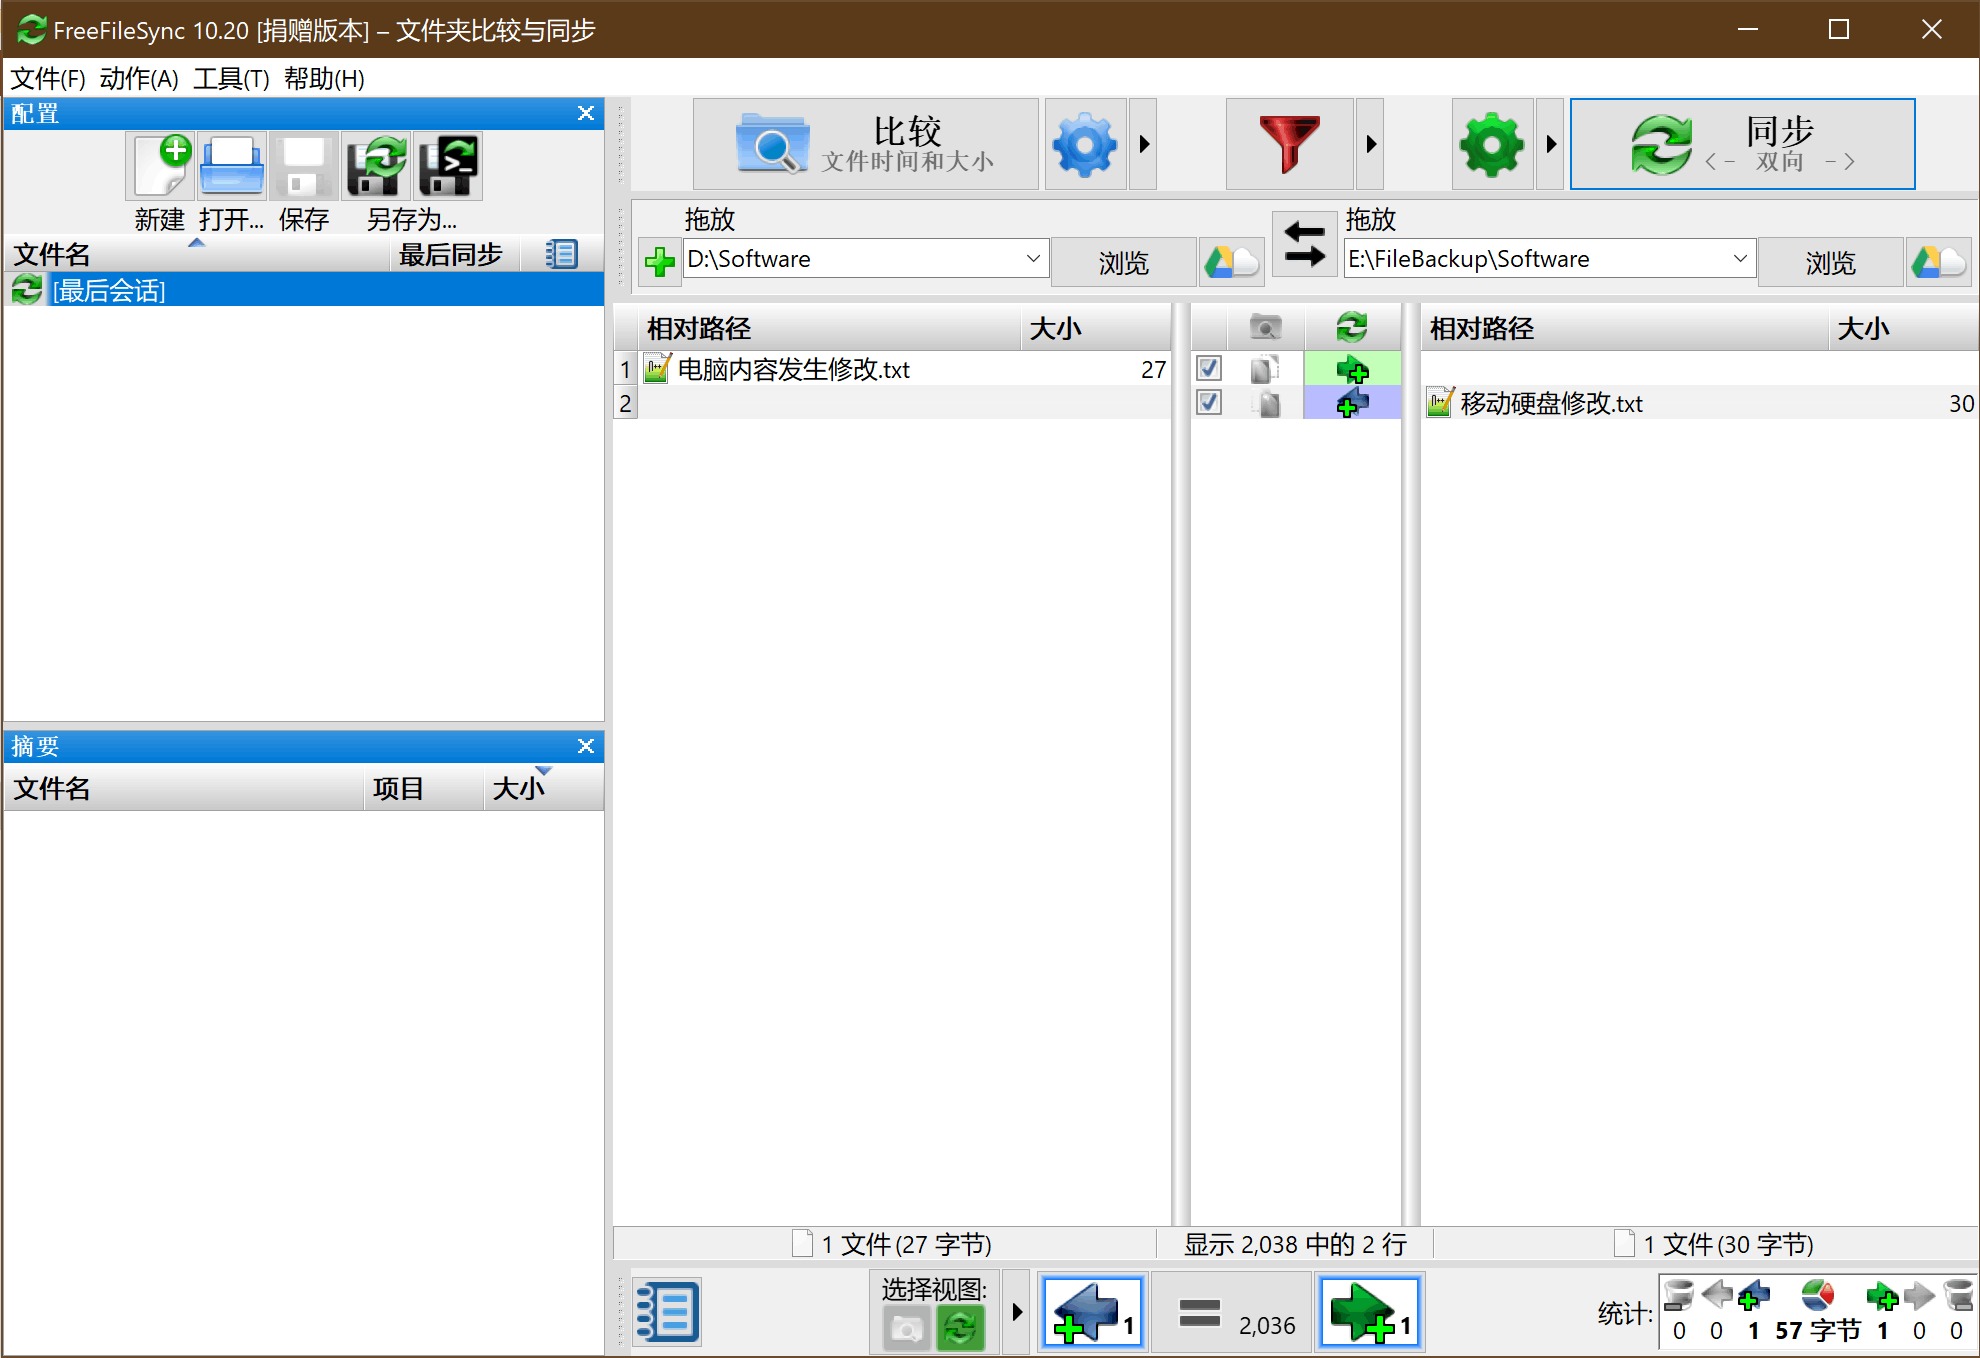The width and height of the screenshot is (1980, 1358).
Task: Switch to category view camera icon
Action: pos(906,1328)
